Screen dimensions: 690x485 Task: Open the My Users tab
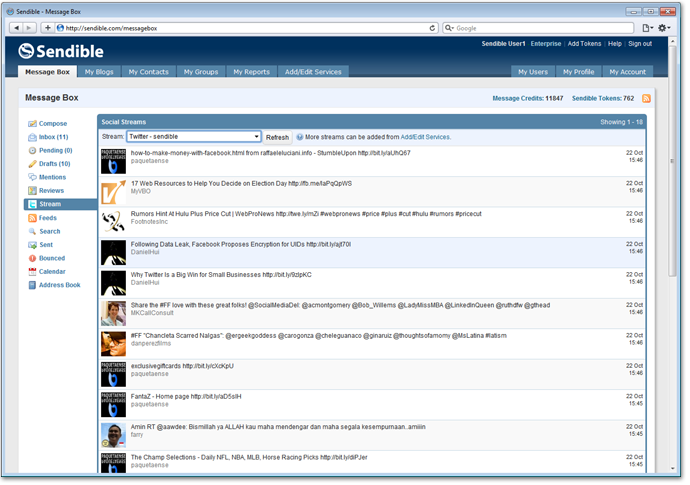533,72
